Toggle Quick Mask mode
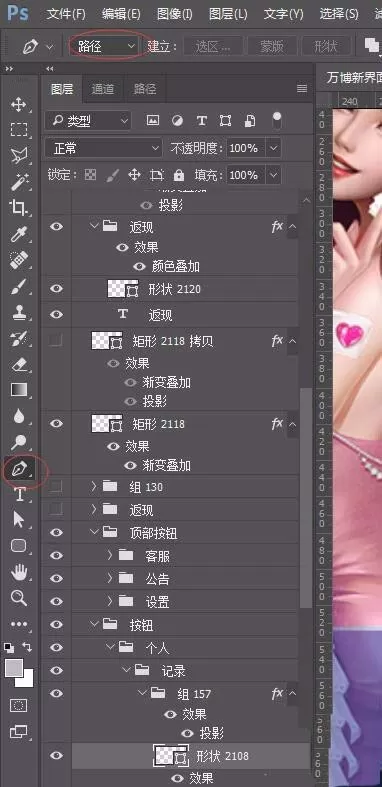The image size is (382, 787). point(19,705)
